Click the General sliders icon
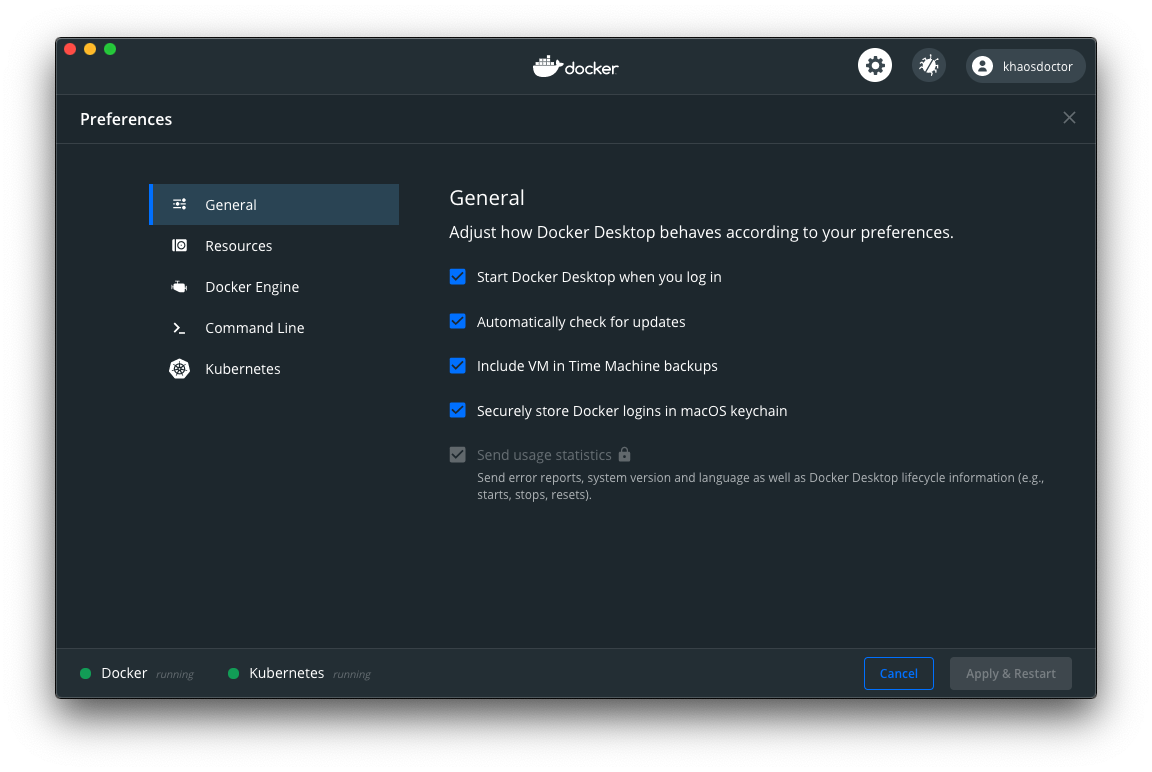 coord(179,204)
